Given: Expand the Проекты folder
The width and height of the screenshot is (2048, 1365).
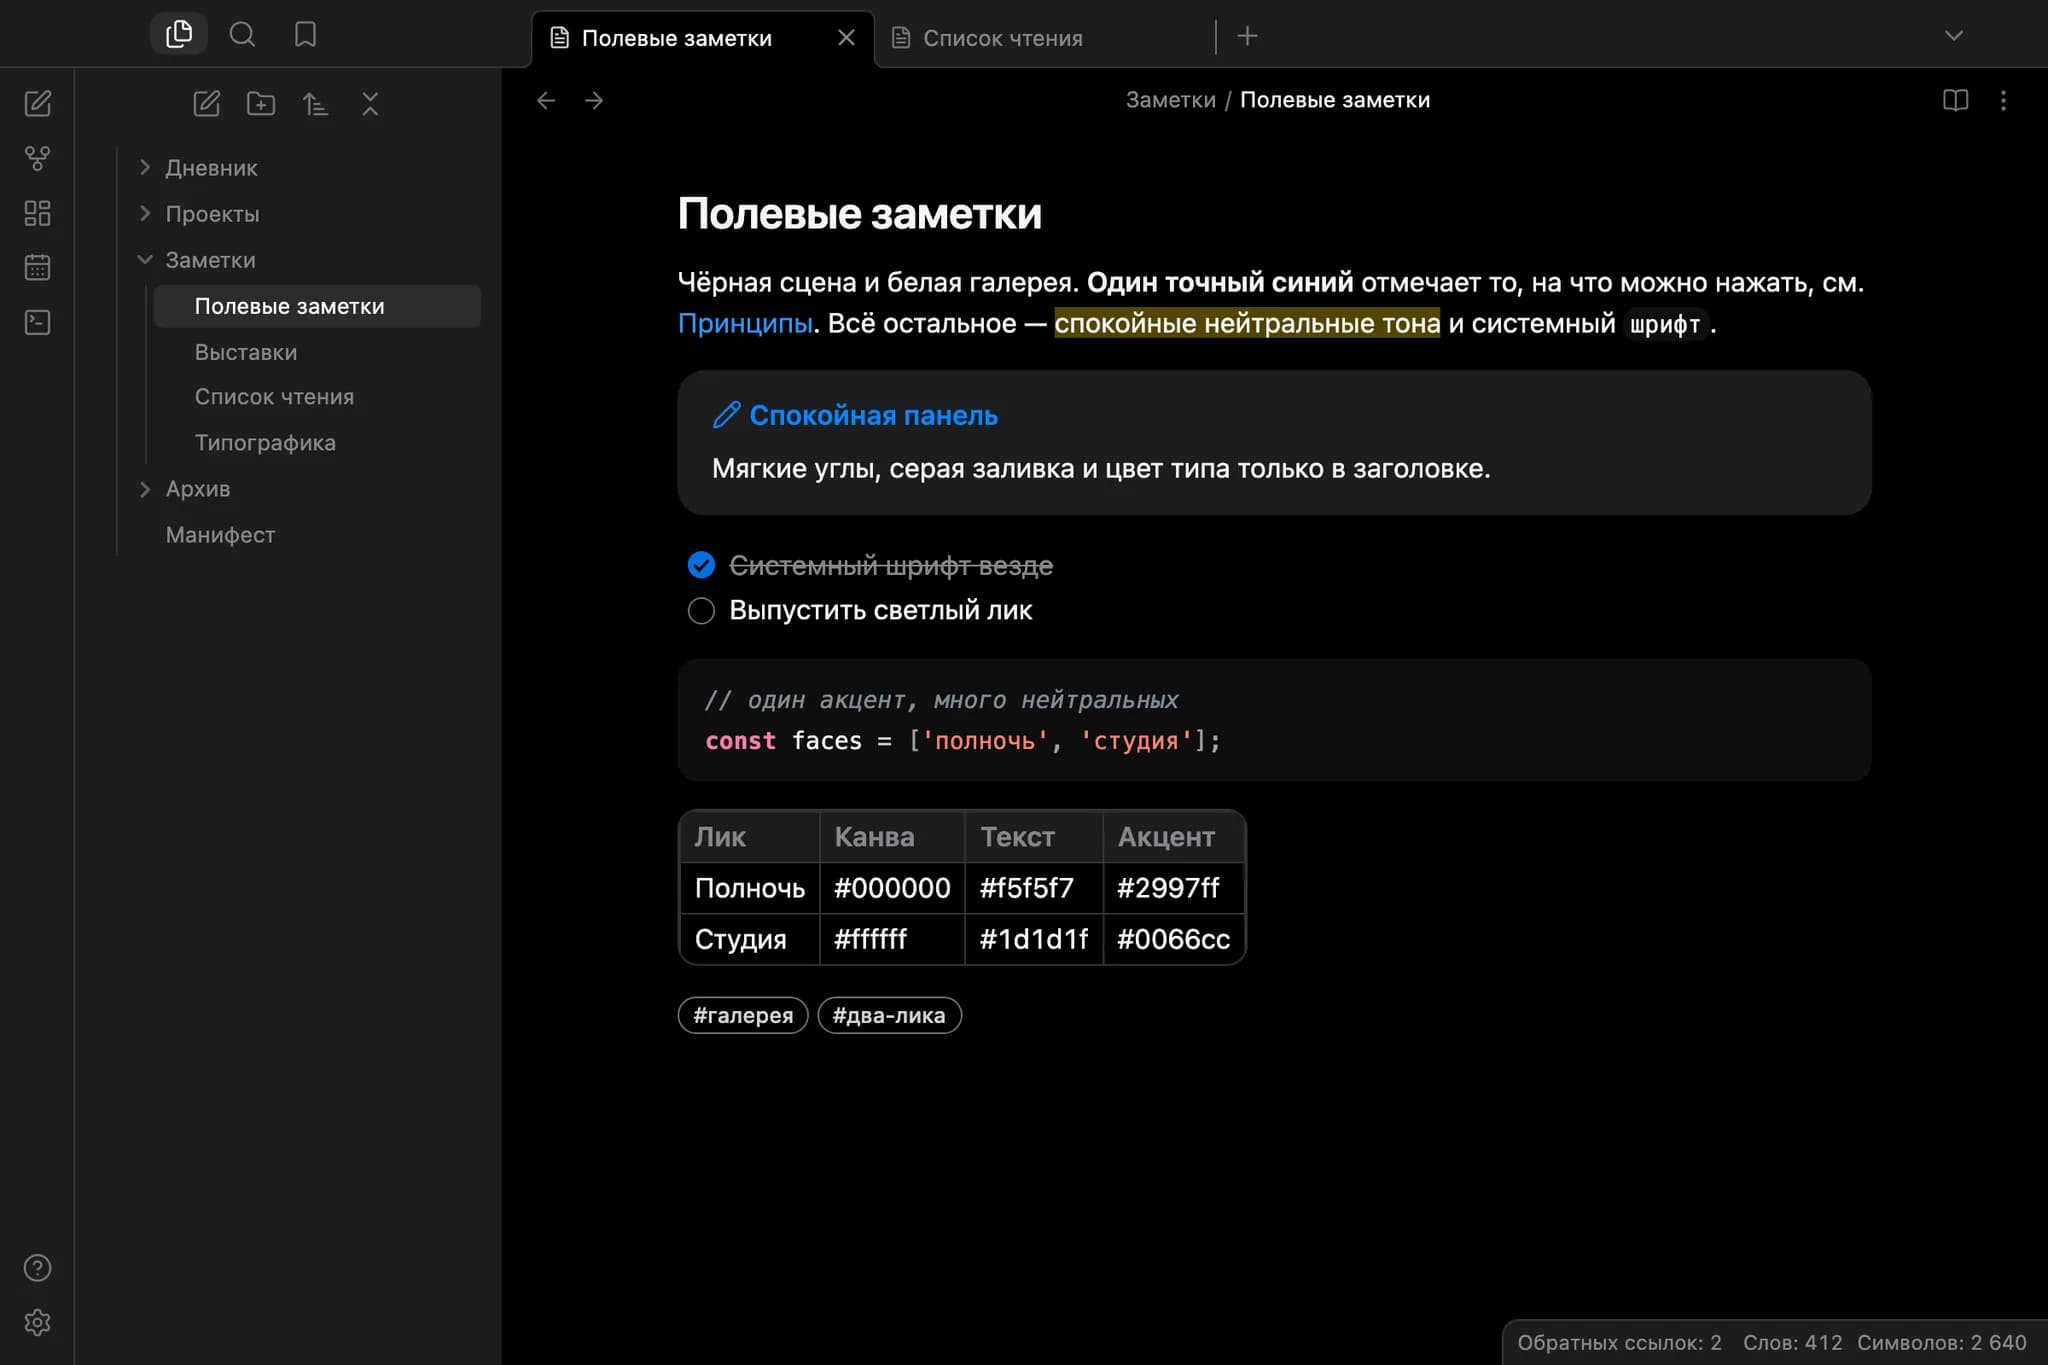Looking at the screenshot, I should click(x=212, y=214).
